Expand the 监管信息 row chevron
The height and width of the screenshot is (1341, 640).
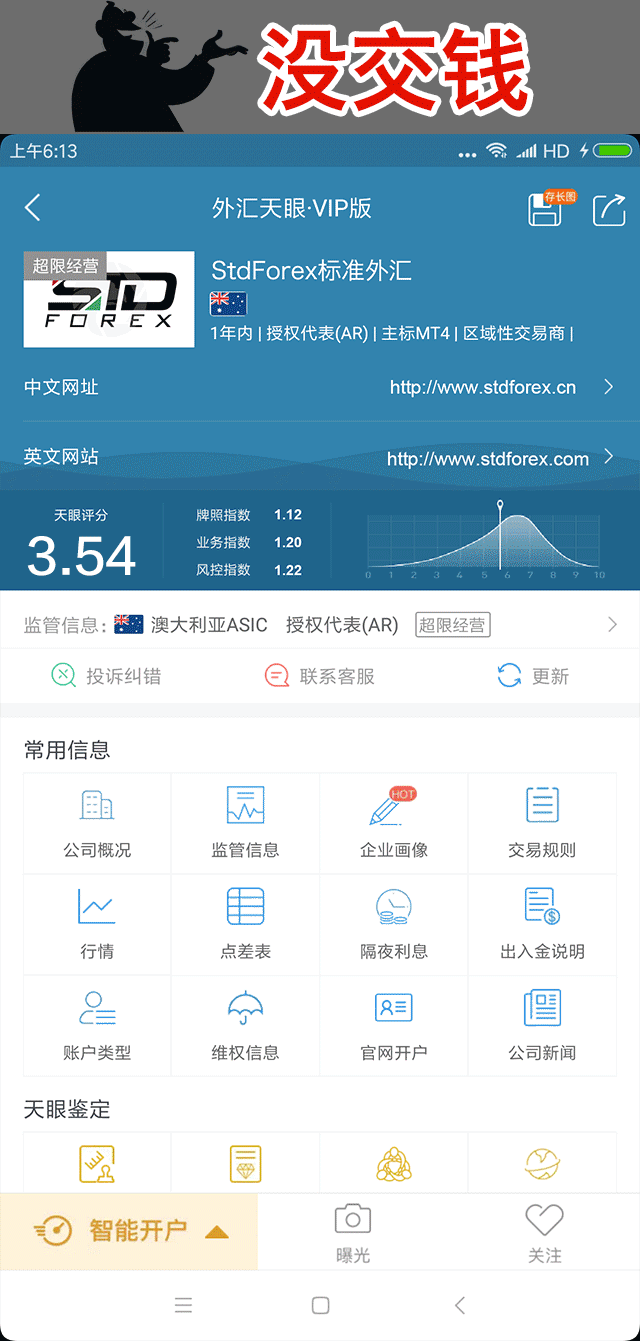[612, 625]
